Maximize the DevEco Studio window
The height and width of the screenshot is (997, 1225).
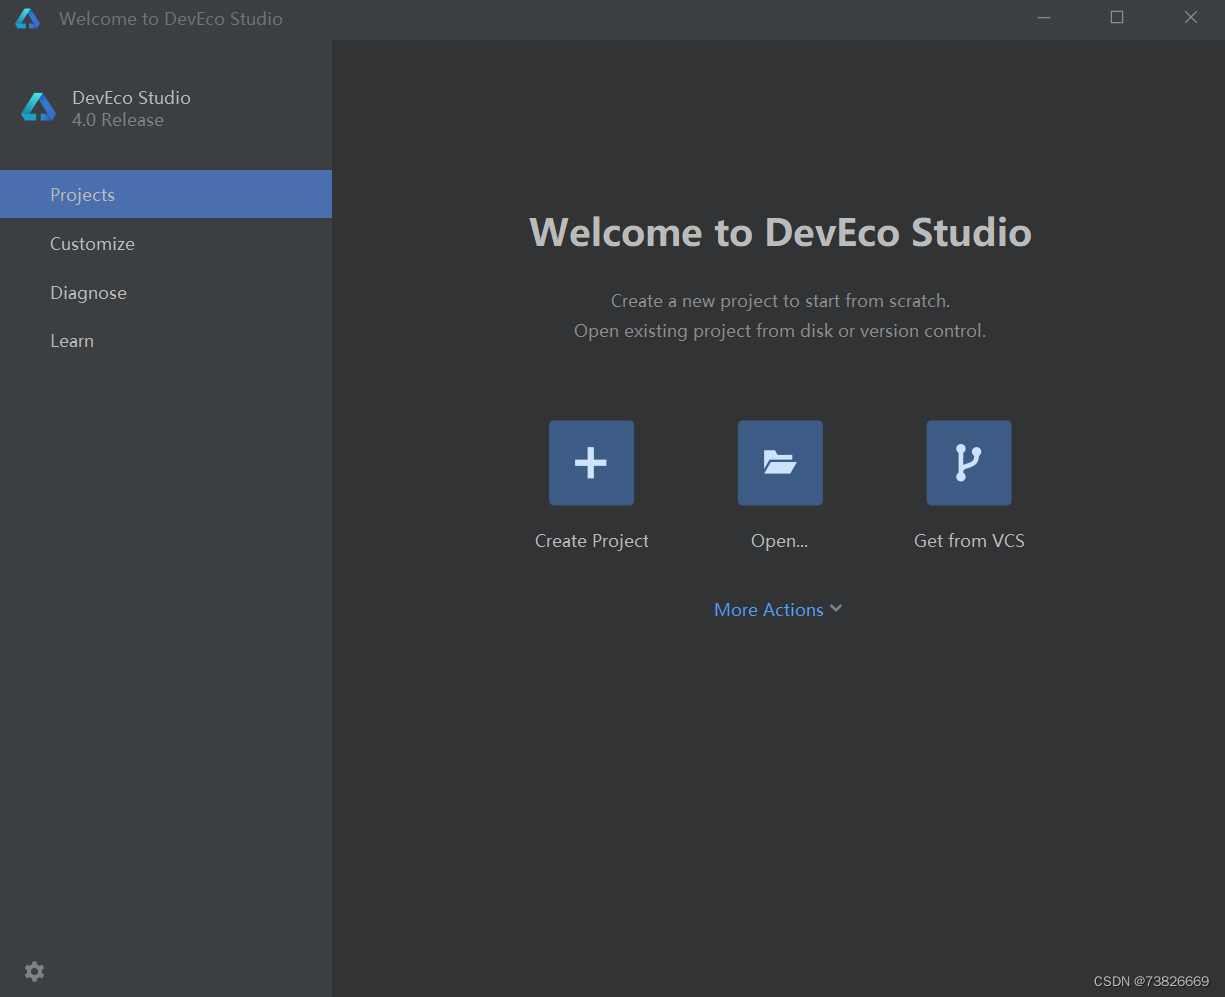tap(1117, 18)
